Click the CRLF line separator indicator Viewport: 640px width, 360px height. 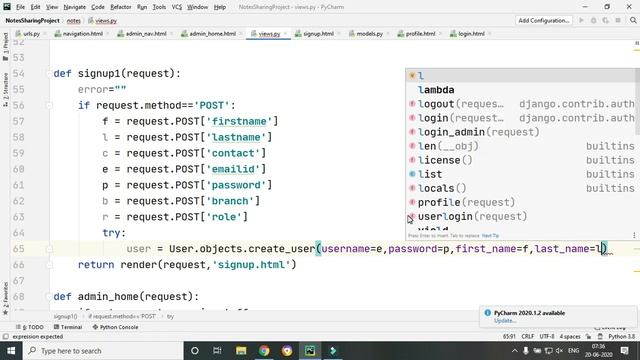point(527,337)
